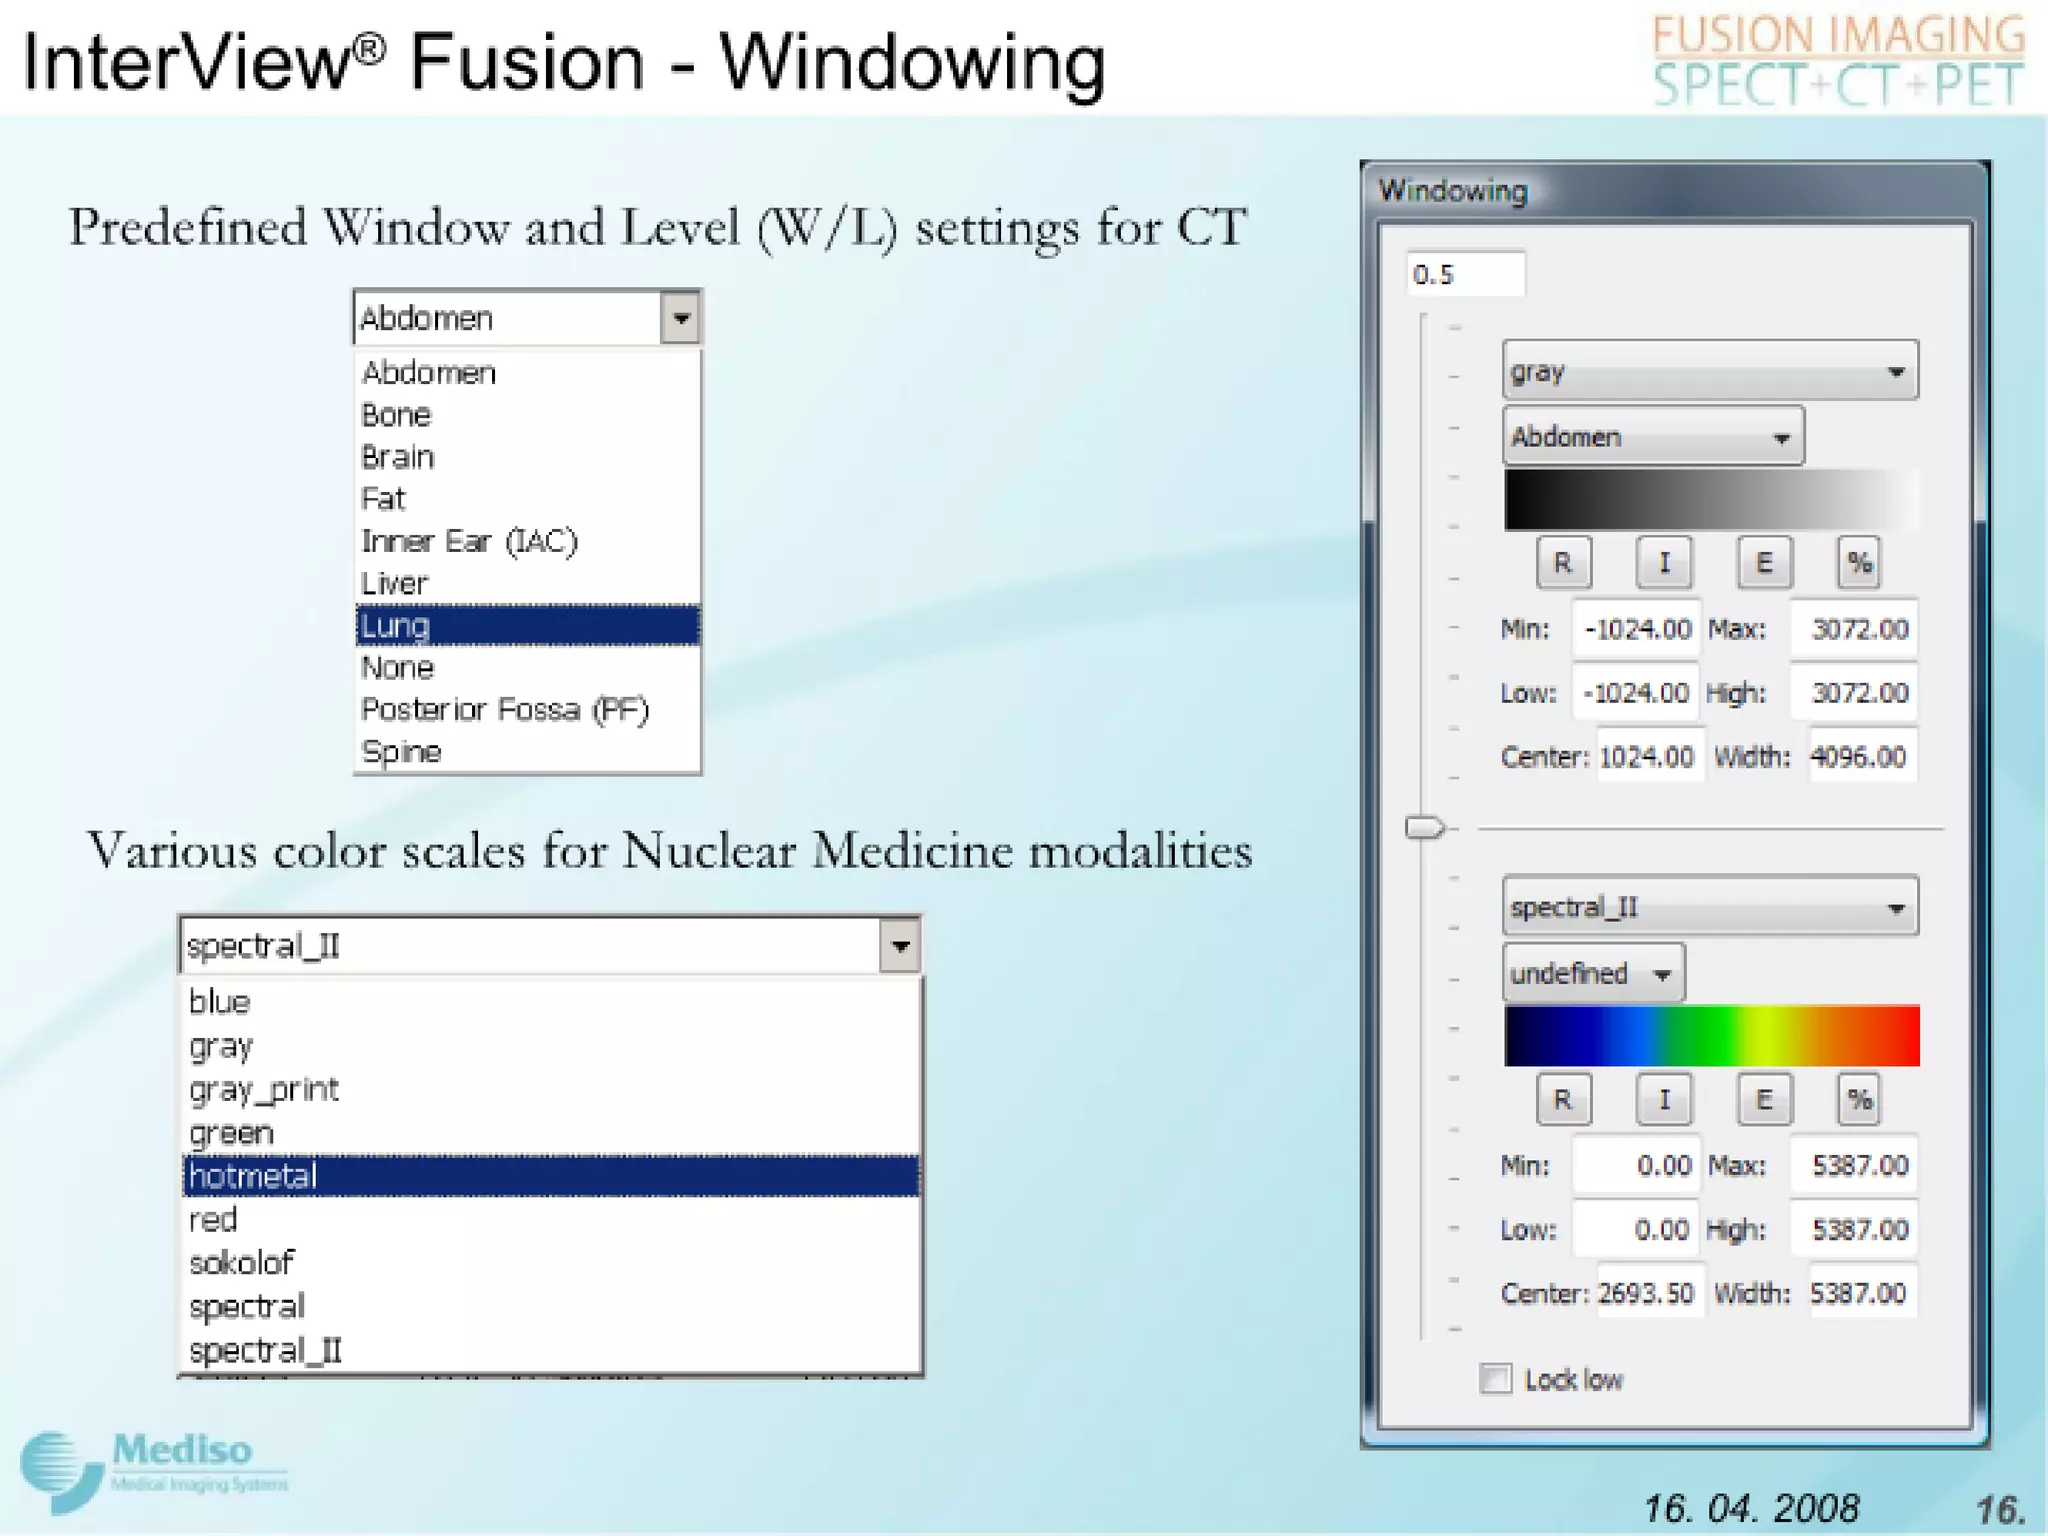Click the NM Width field showing 5387.00
The height and width of the screenshot is (1536, 2048).
[x=1861, y=1293]
